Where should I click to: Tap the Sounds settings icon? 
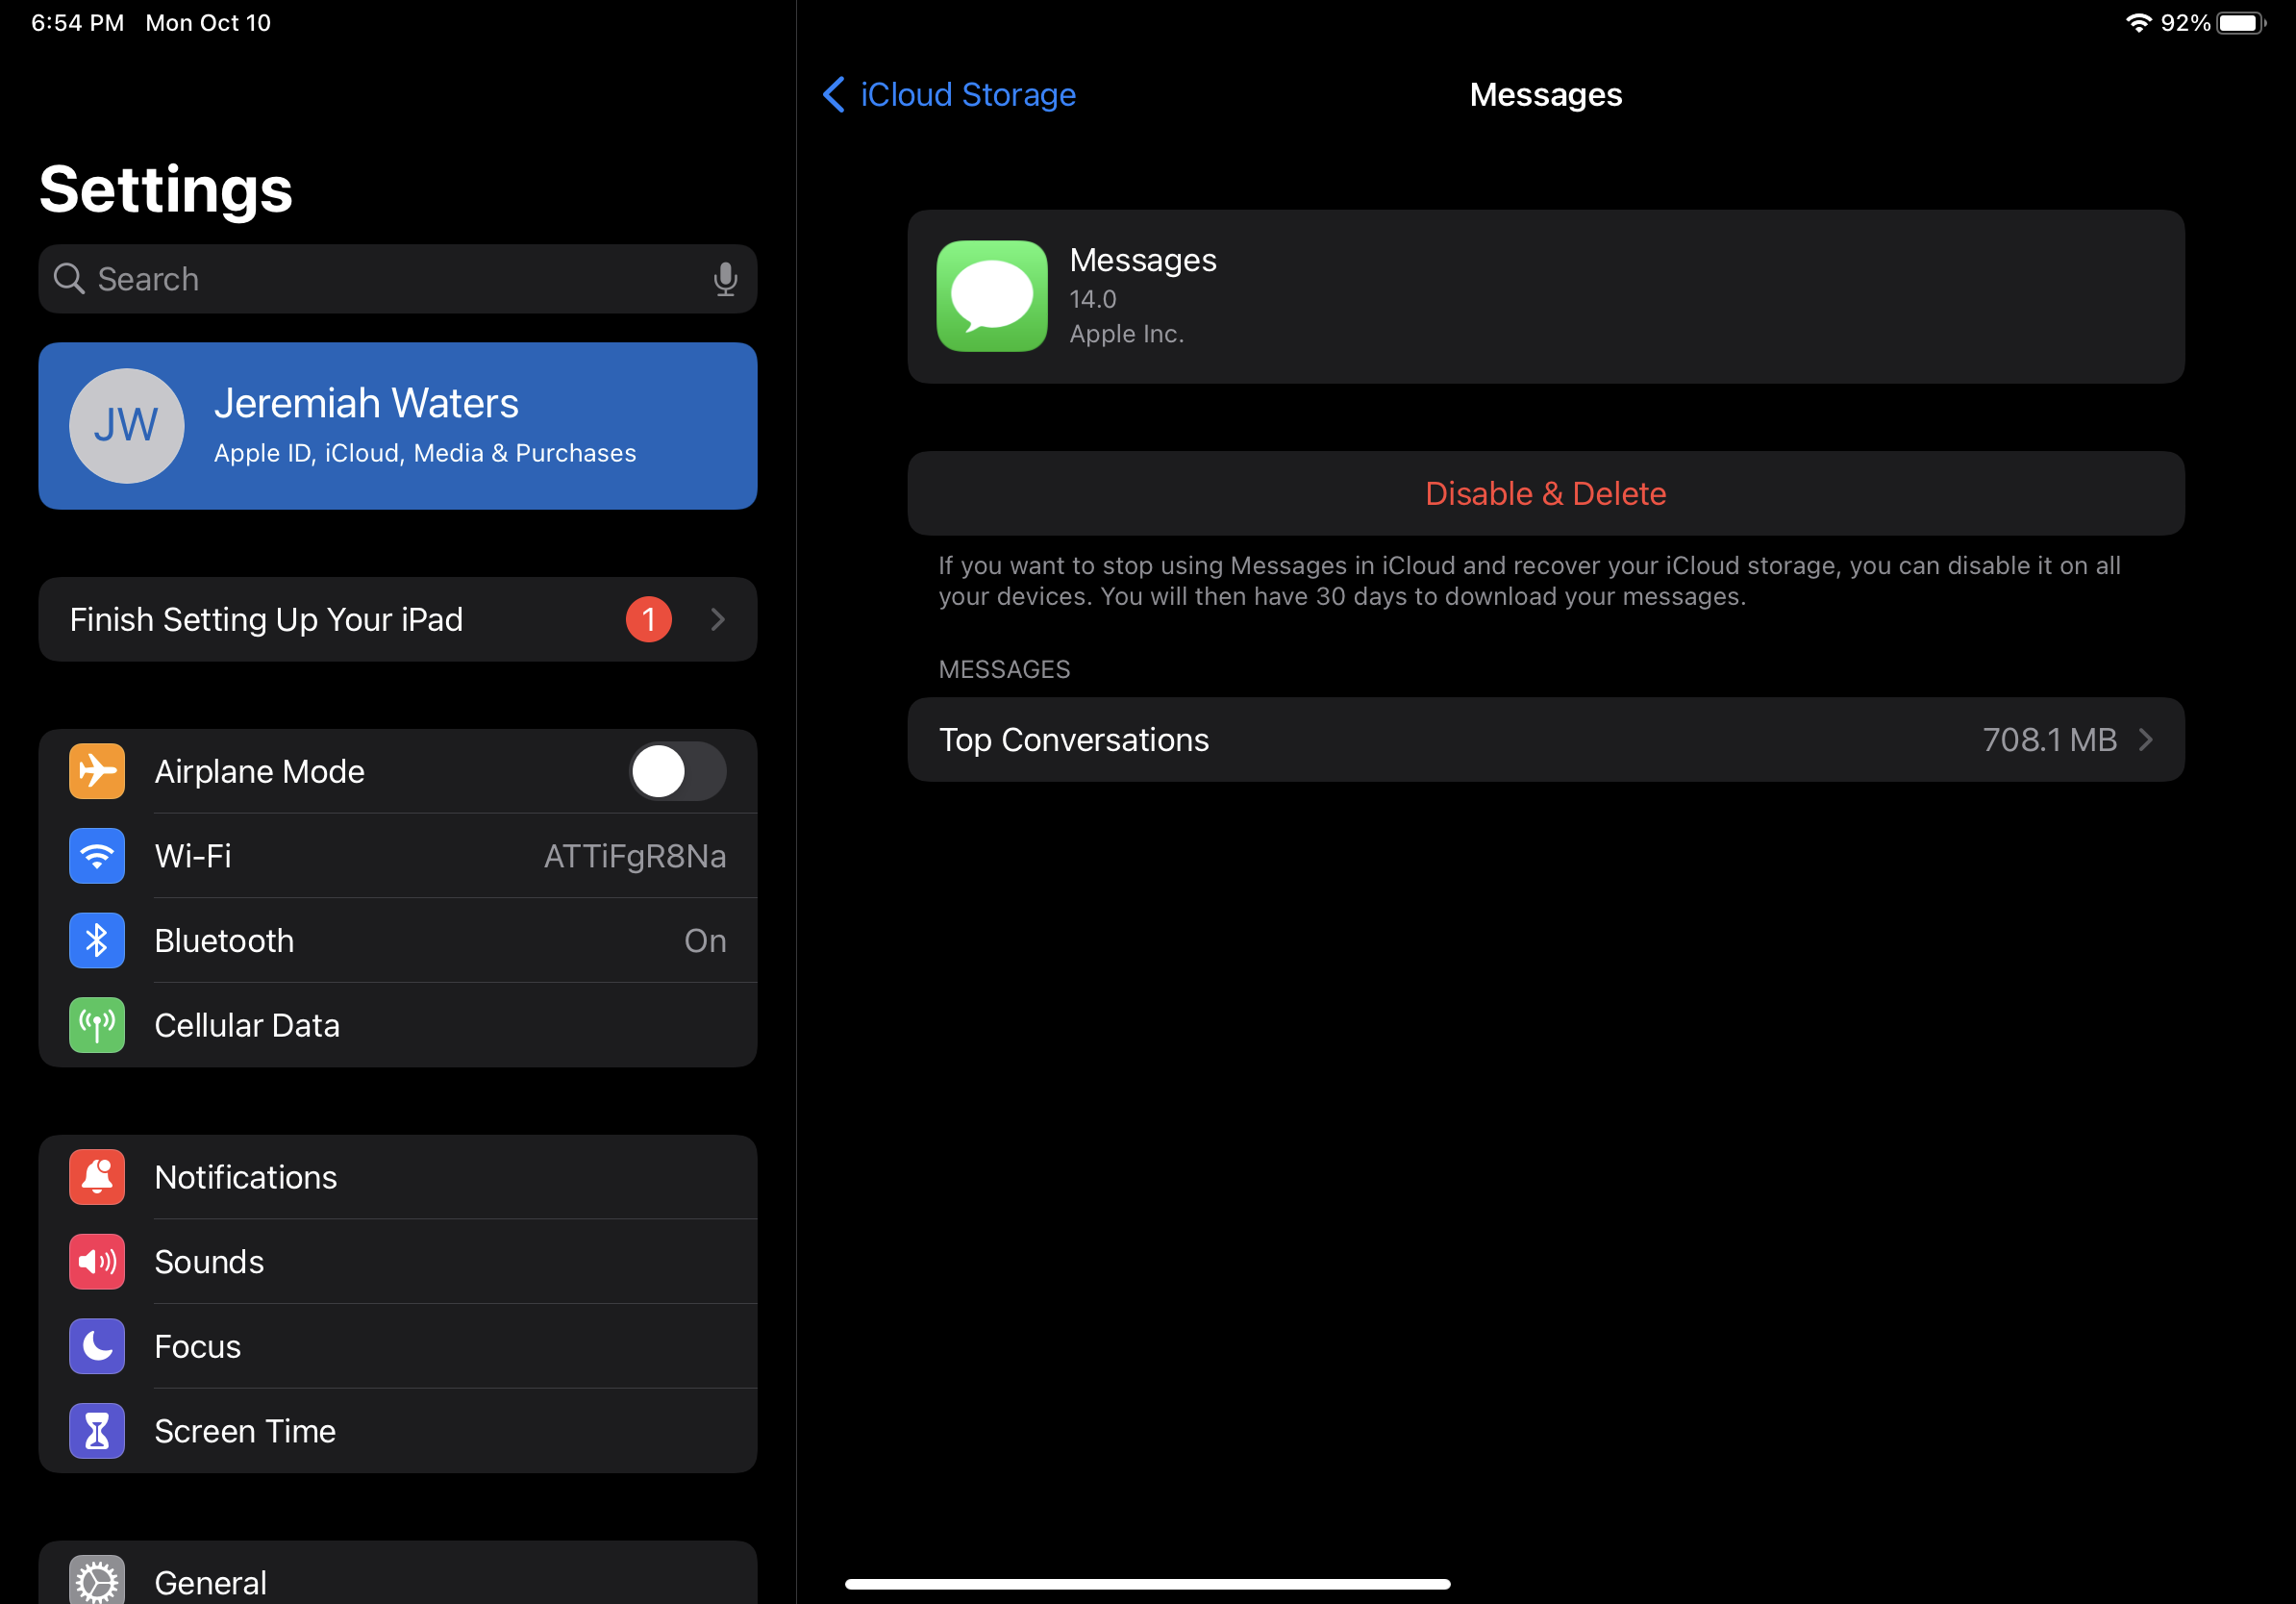96,1260
